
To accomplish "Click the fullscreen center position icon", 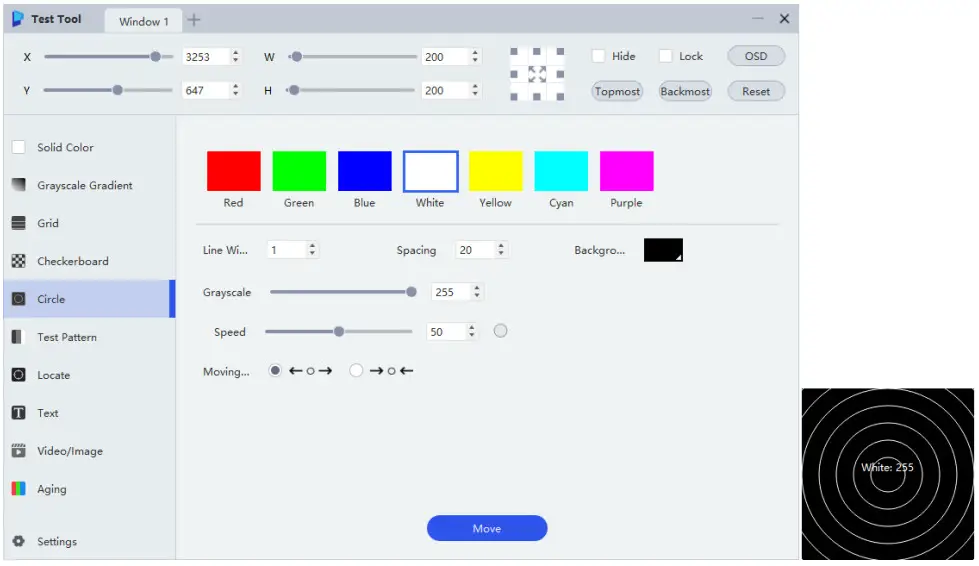I will [537, 74].
